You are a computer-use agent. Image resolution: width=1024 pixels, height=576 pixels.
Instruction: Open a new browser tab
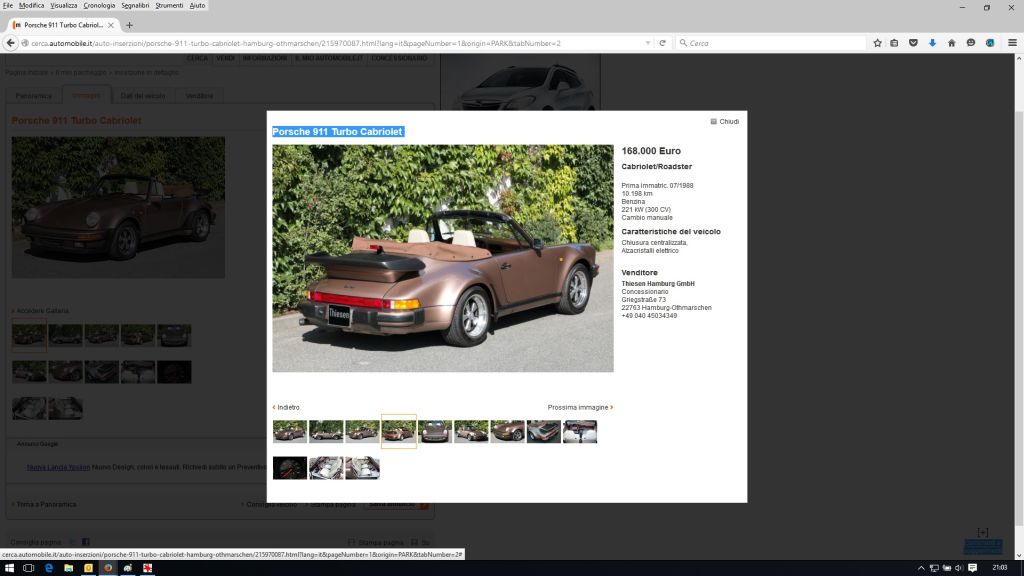[129, 25]
